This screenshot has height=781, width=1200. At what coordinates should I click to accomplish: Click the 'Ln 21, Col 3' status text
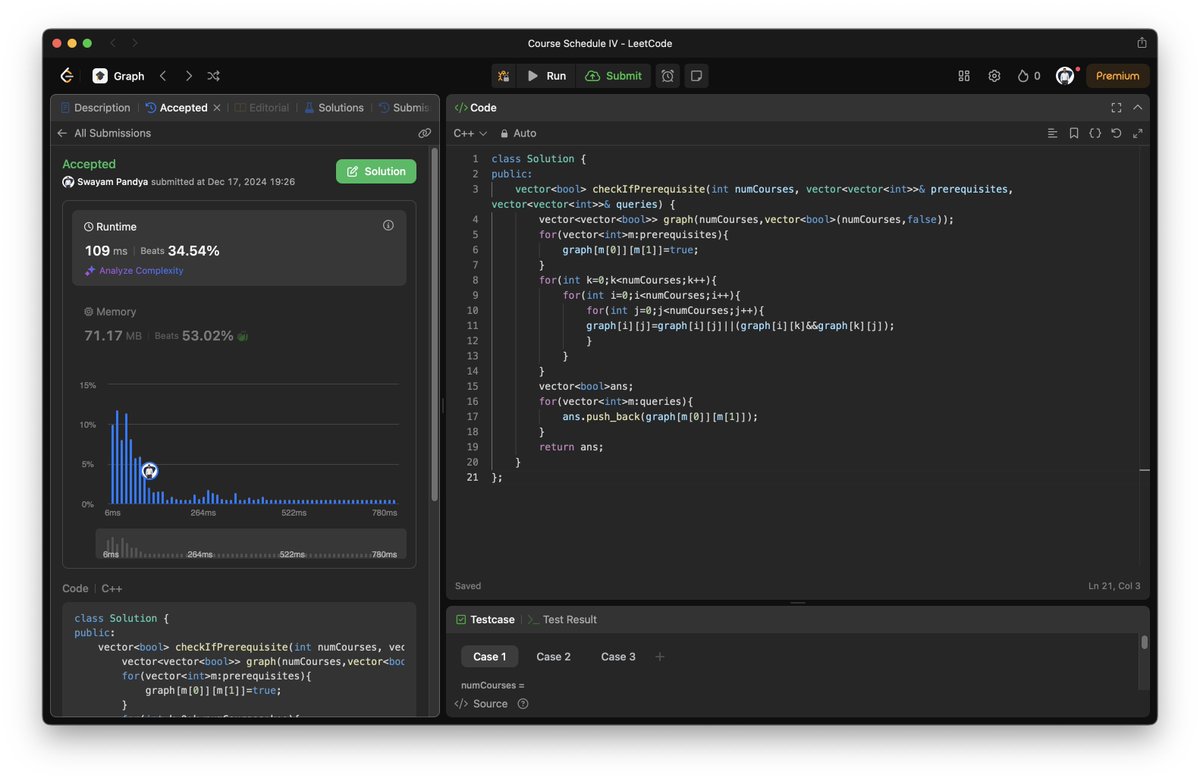click(1114, 586)
